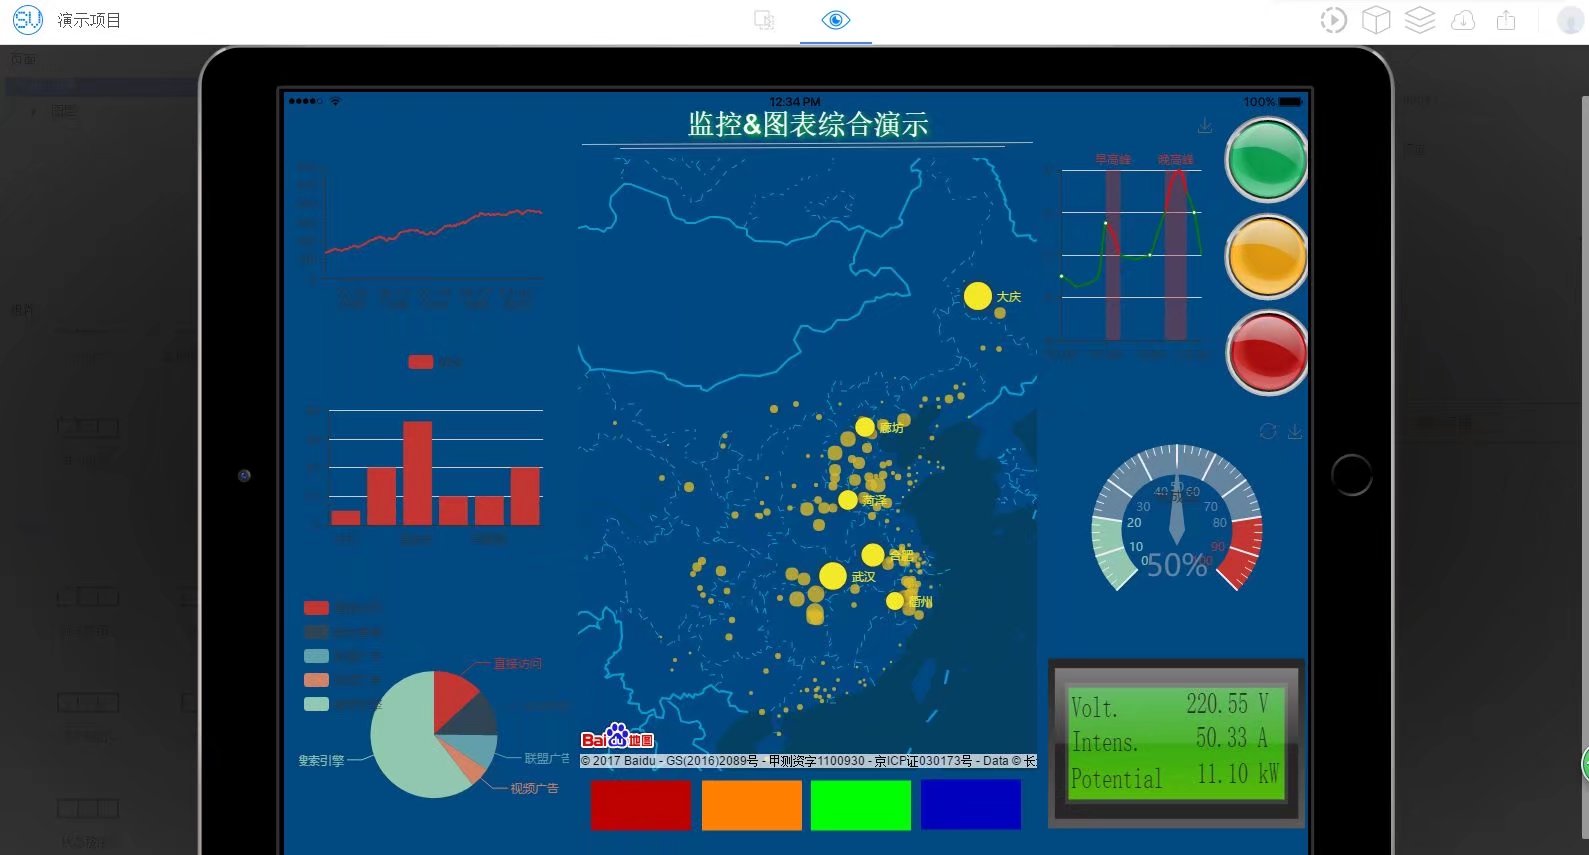Click the circular play run icon
This screenshot has height=855, width=1589.
point(1333,20)
